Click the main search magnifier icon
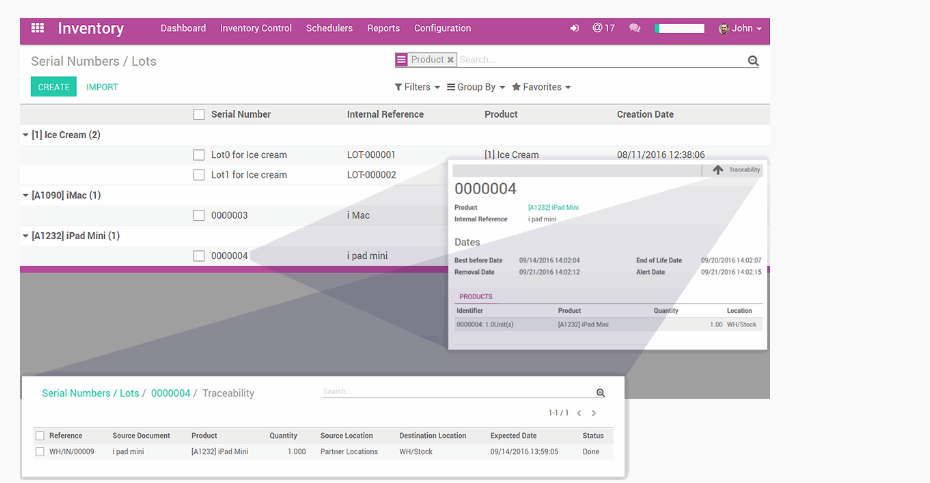Viewport: 930px width, 483px height. pos(753,61)
